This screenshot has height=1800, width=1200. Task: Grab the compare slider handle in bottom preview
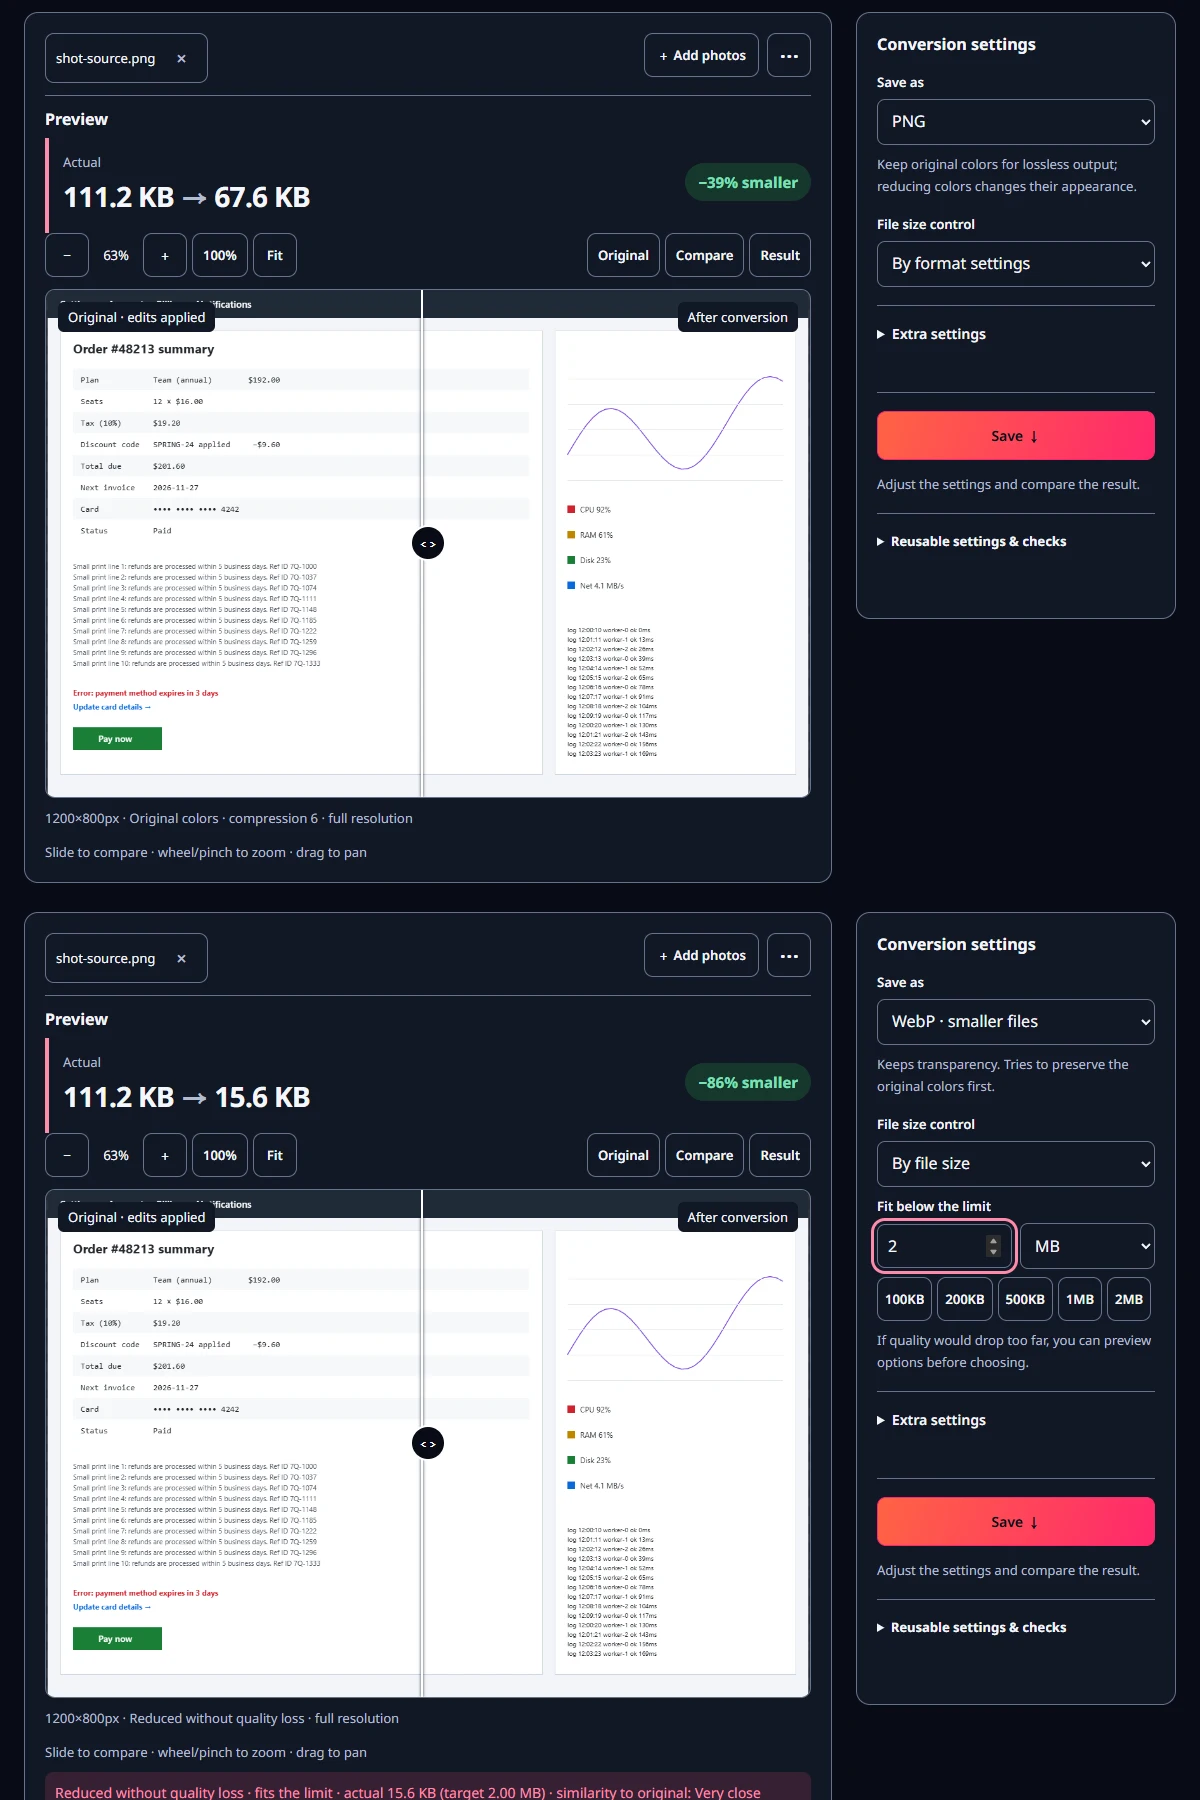pos(428,1444)
